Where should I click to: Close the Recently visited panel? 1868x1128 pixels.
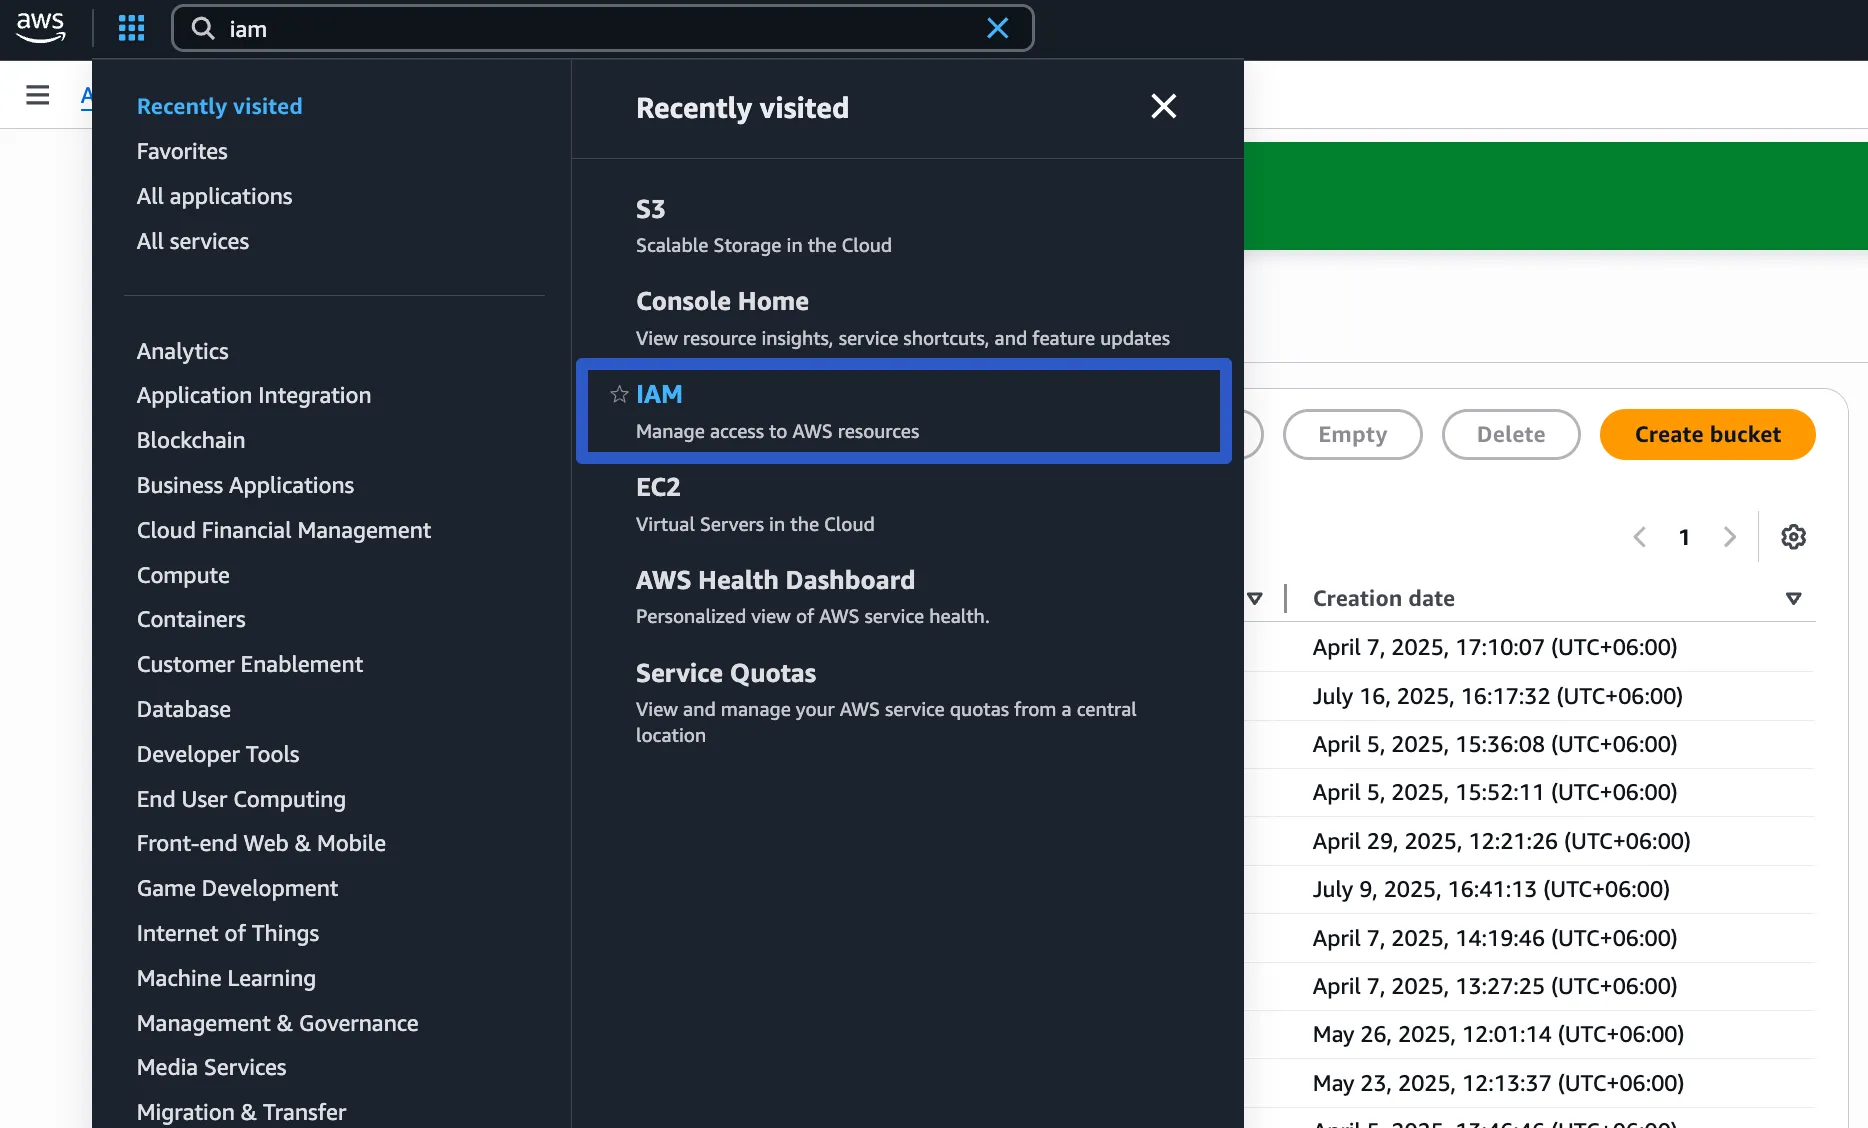pos(1163,106)
